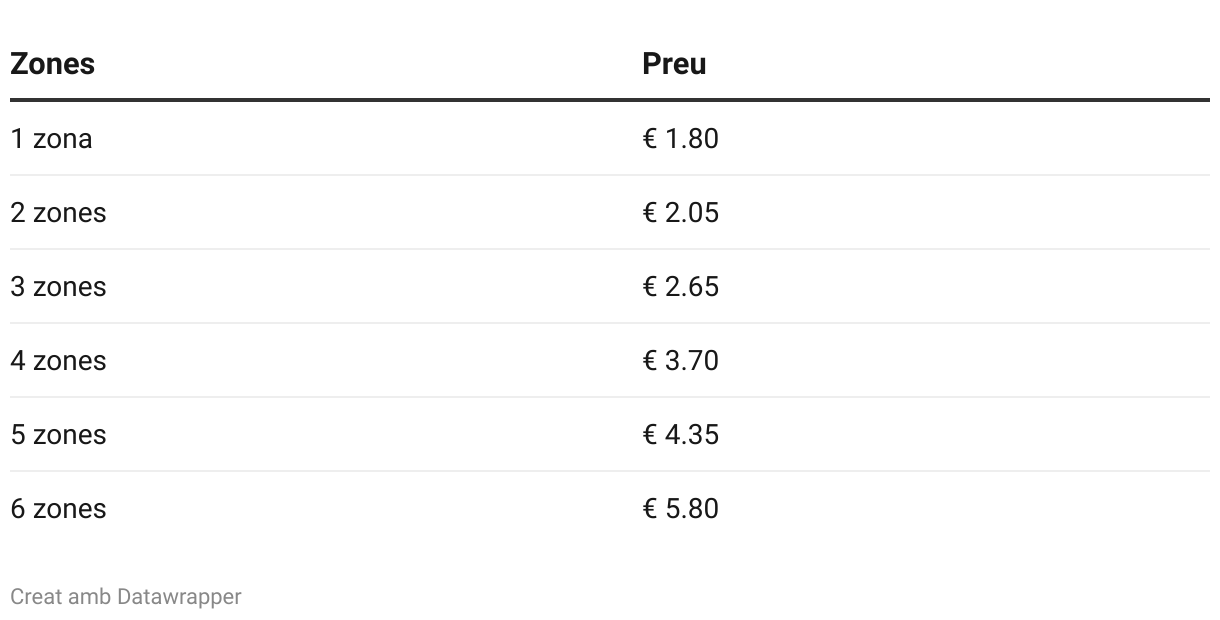The height and width of the screenshot is (620, 1220).
Task: Click the € 4.35 price
Action: (680, 435)
